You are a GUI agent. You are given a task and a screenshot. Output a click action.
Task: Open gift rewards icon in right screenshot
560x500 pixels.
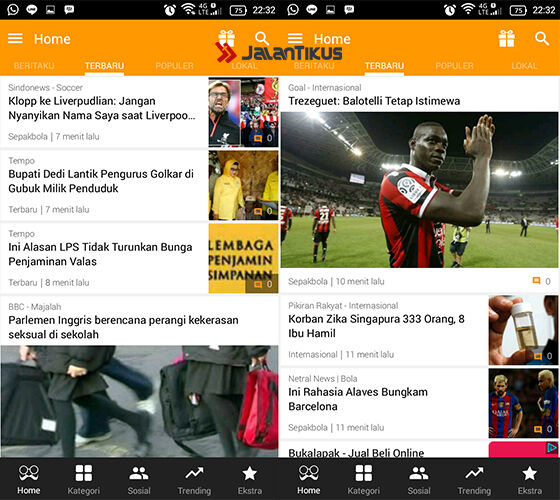(x=506, y=38)
